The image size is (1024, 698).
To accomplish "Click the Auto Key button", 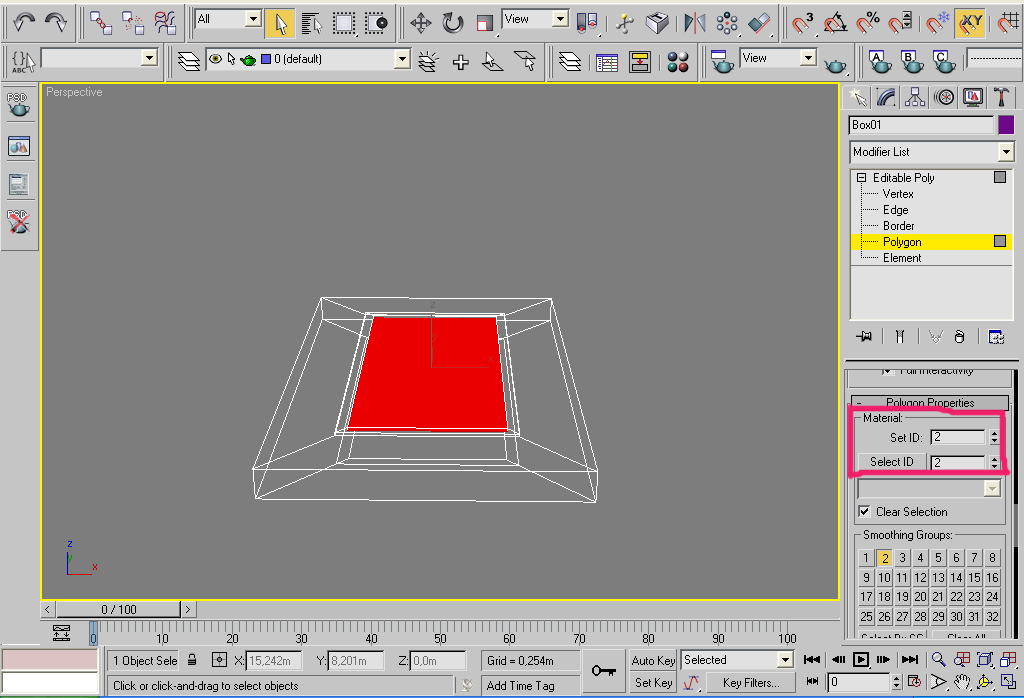I will (x=653, y=660).
